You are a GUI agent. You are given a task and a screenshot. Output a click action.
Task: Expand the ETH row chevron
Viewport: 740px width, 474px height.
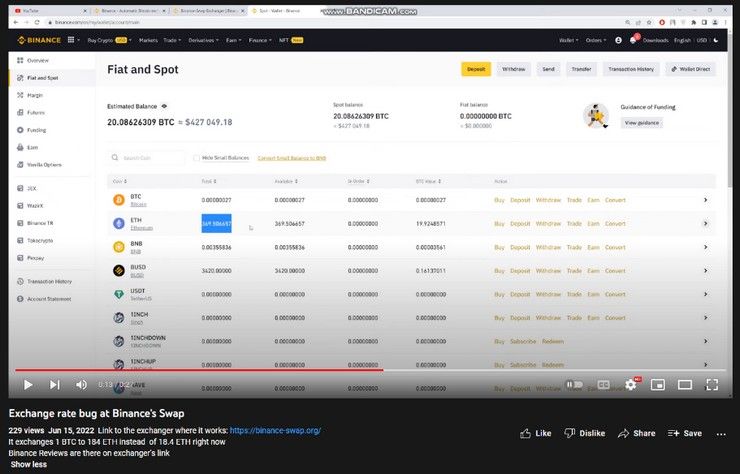[706, 223]
